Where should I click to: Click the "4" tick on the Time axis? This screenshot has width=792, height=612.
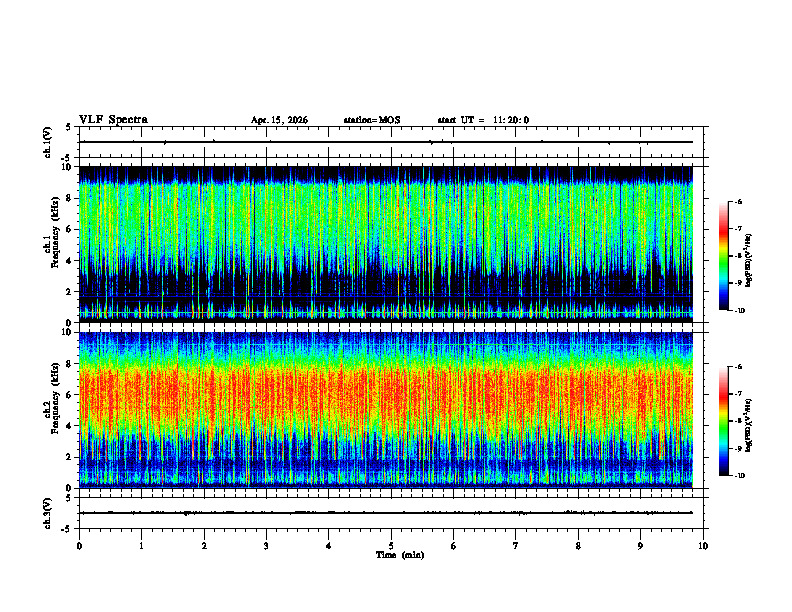click(x=328, y=546)
